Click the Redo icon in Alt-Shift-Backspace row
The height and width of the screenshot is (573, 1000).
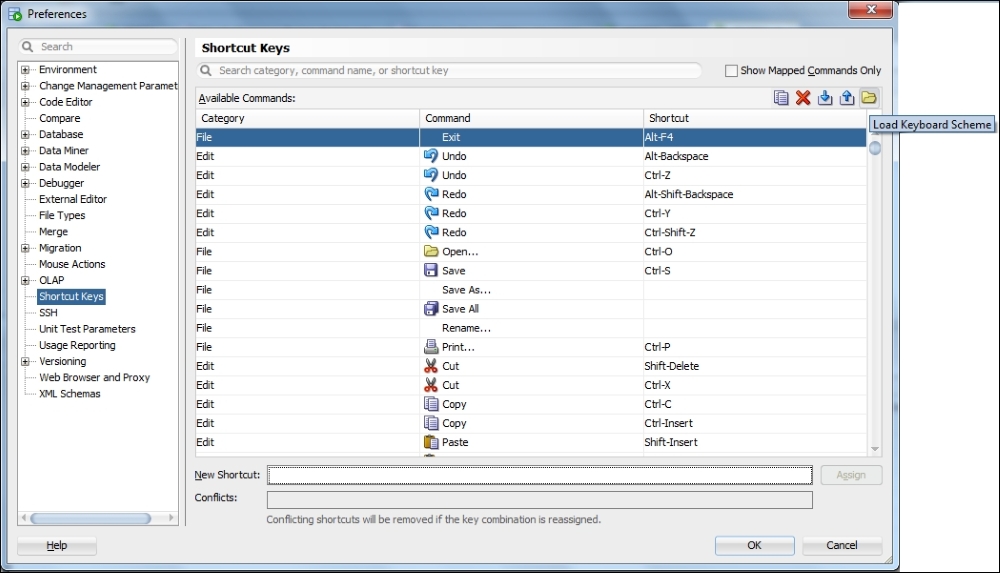(431, 194)
